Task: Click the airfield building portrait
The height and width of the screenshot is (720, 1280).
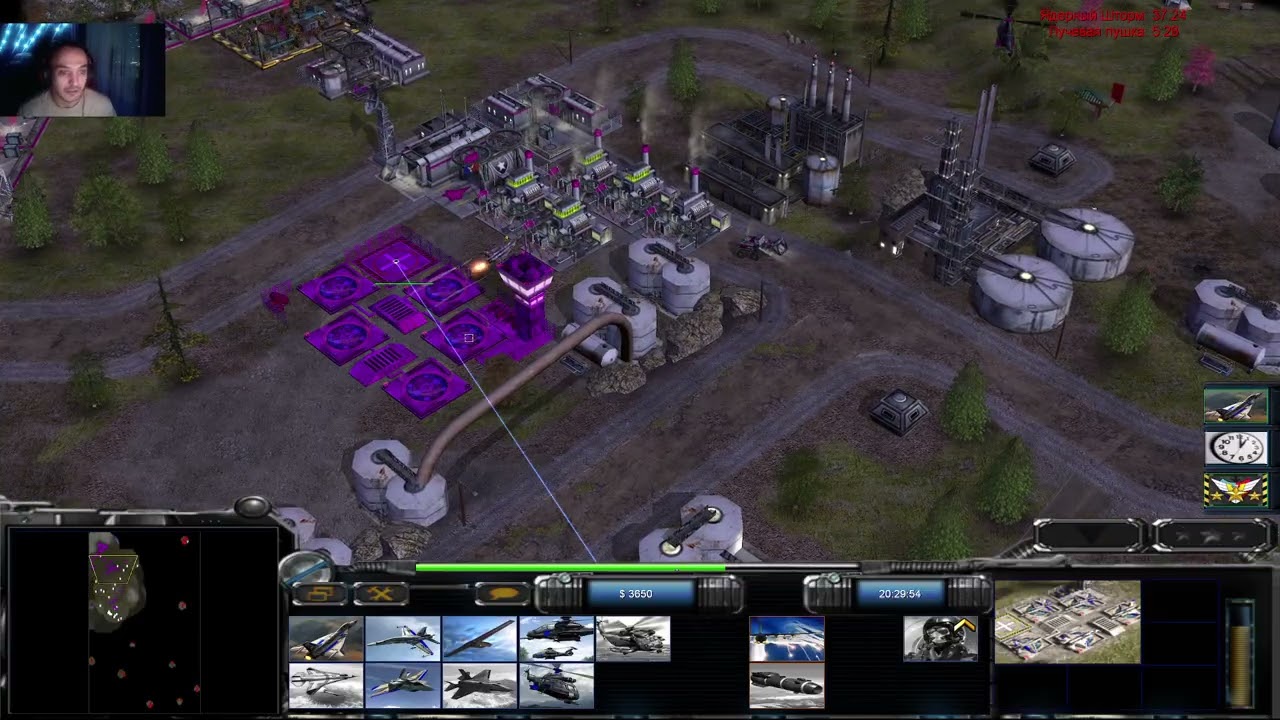Action: tap(1067, 622)
